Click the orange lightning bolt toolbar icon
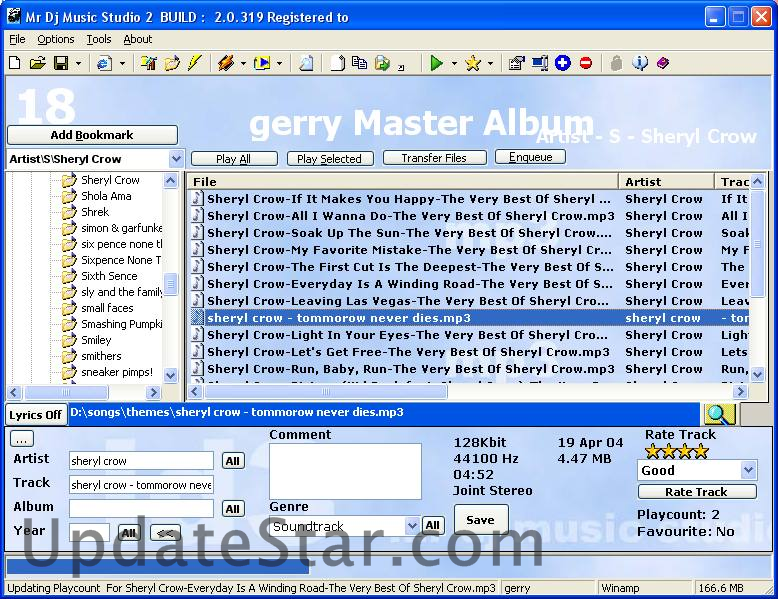 click(226, 63)
